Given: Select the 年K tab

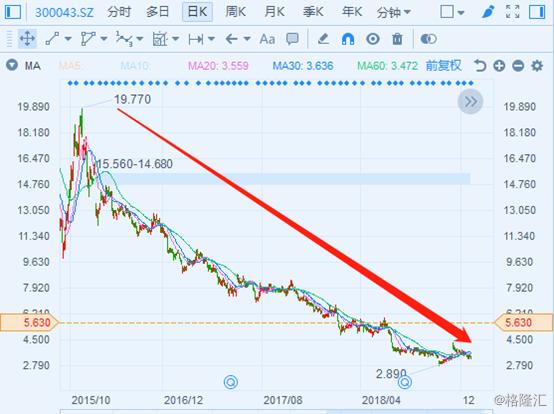Looking at the screenshot, I should (x=352, y=12).
